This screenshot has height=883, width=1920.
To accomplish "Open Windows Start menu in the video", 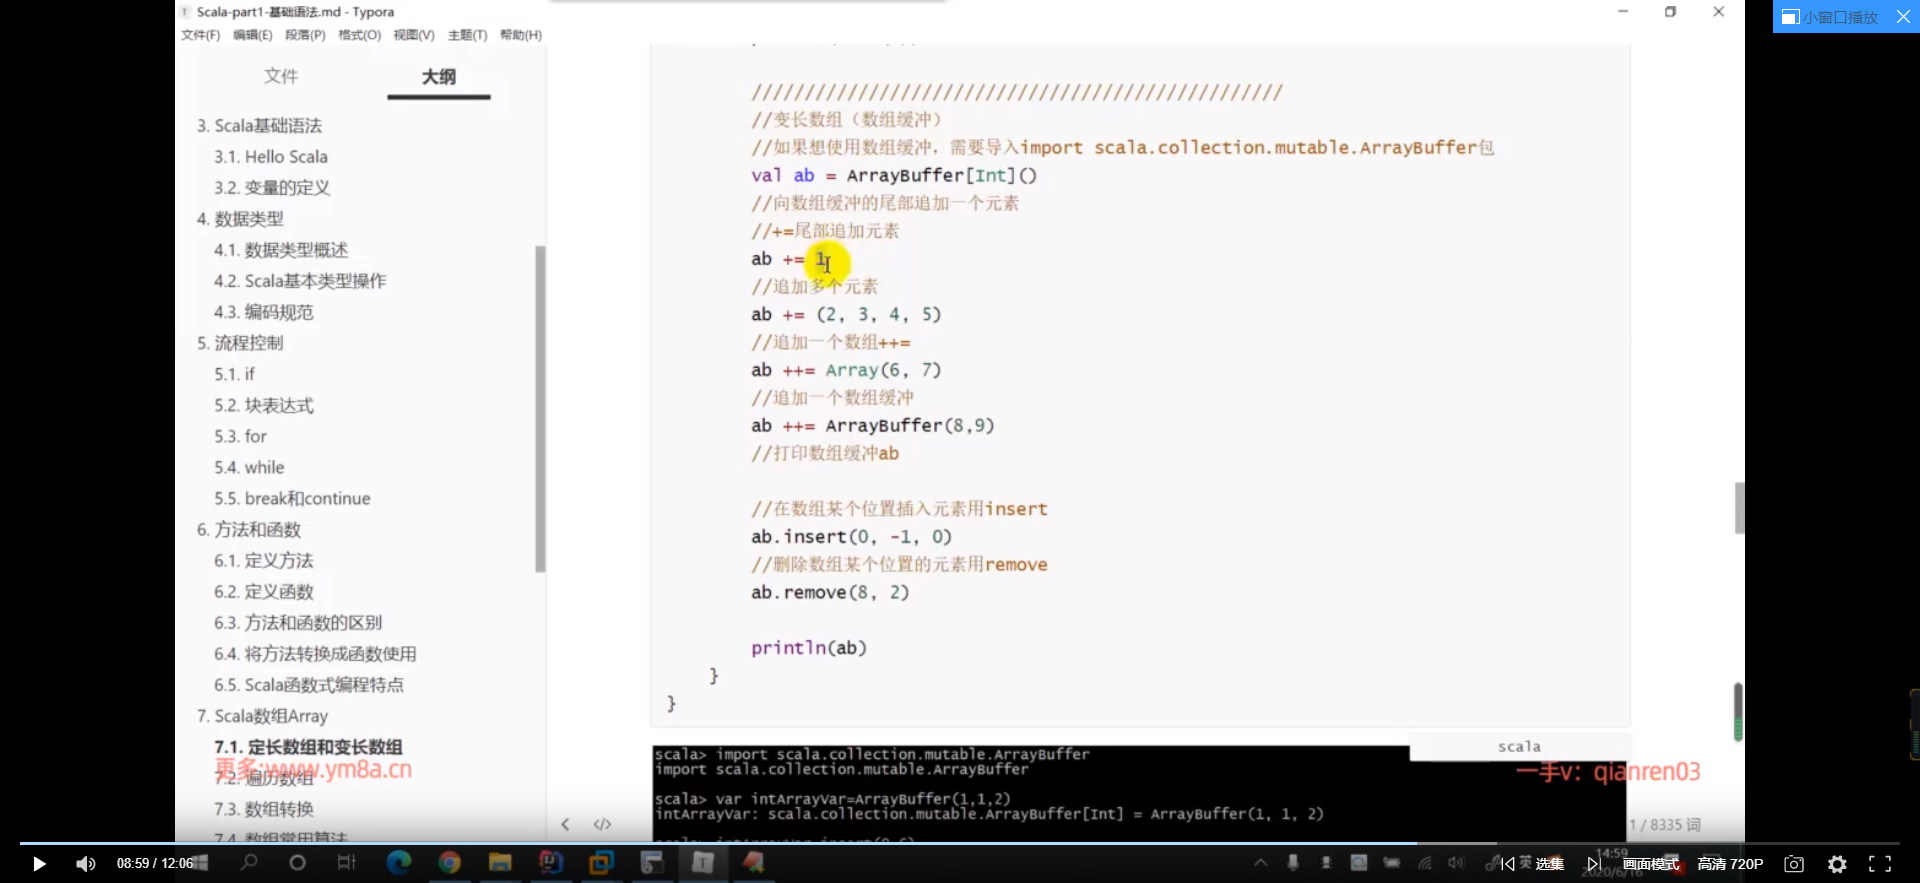I will pos(199,862).
